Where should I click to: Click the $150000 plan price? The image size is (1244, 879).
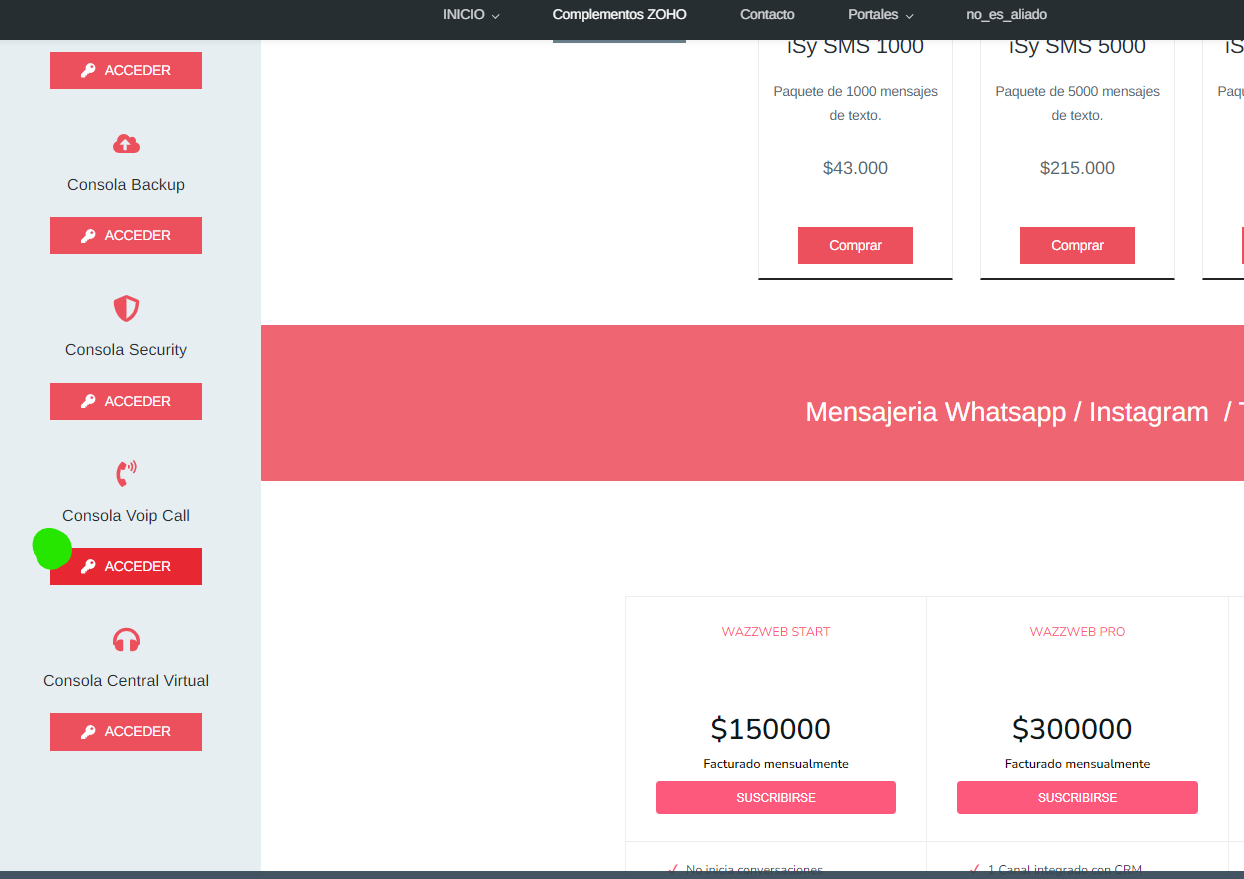pyautogui.click(x=771, y=729)
